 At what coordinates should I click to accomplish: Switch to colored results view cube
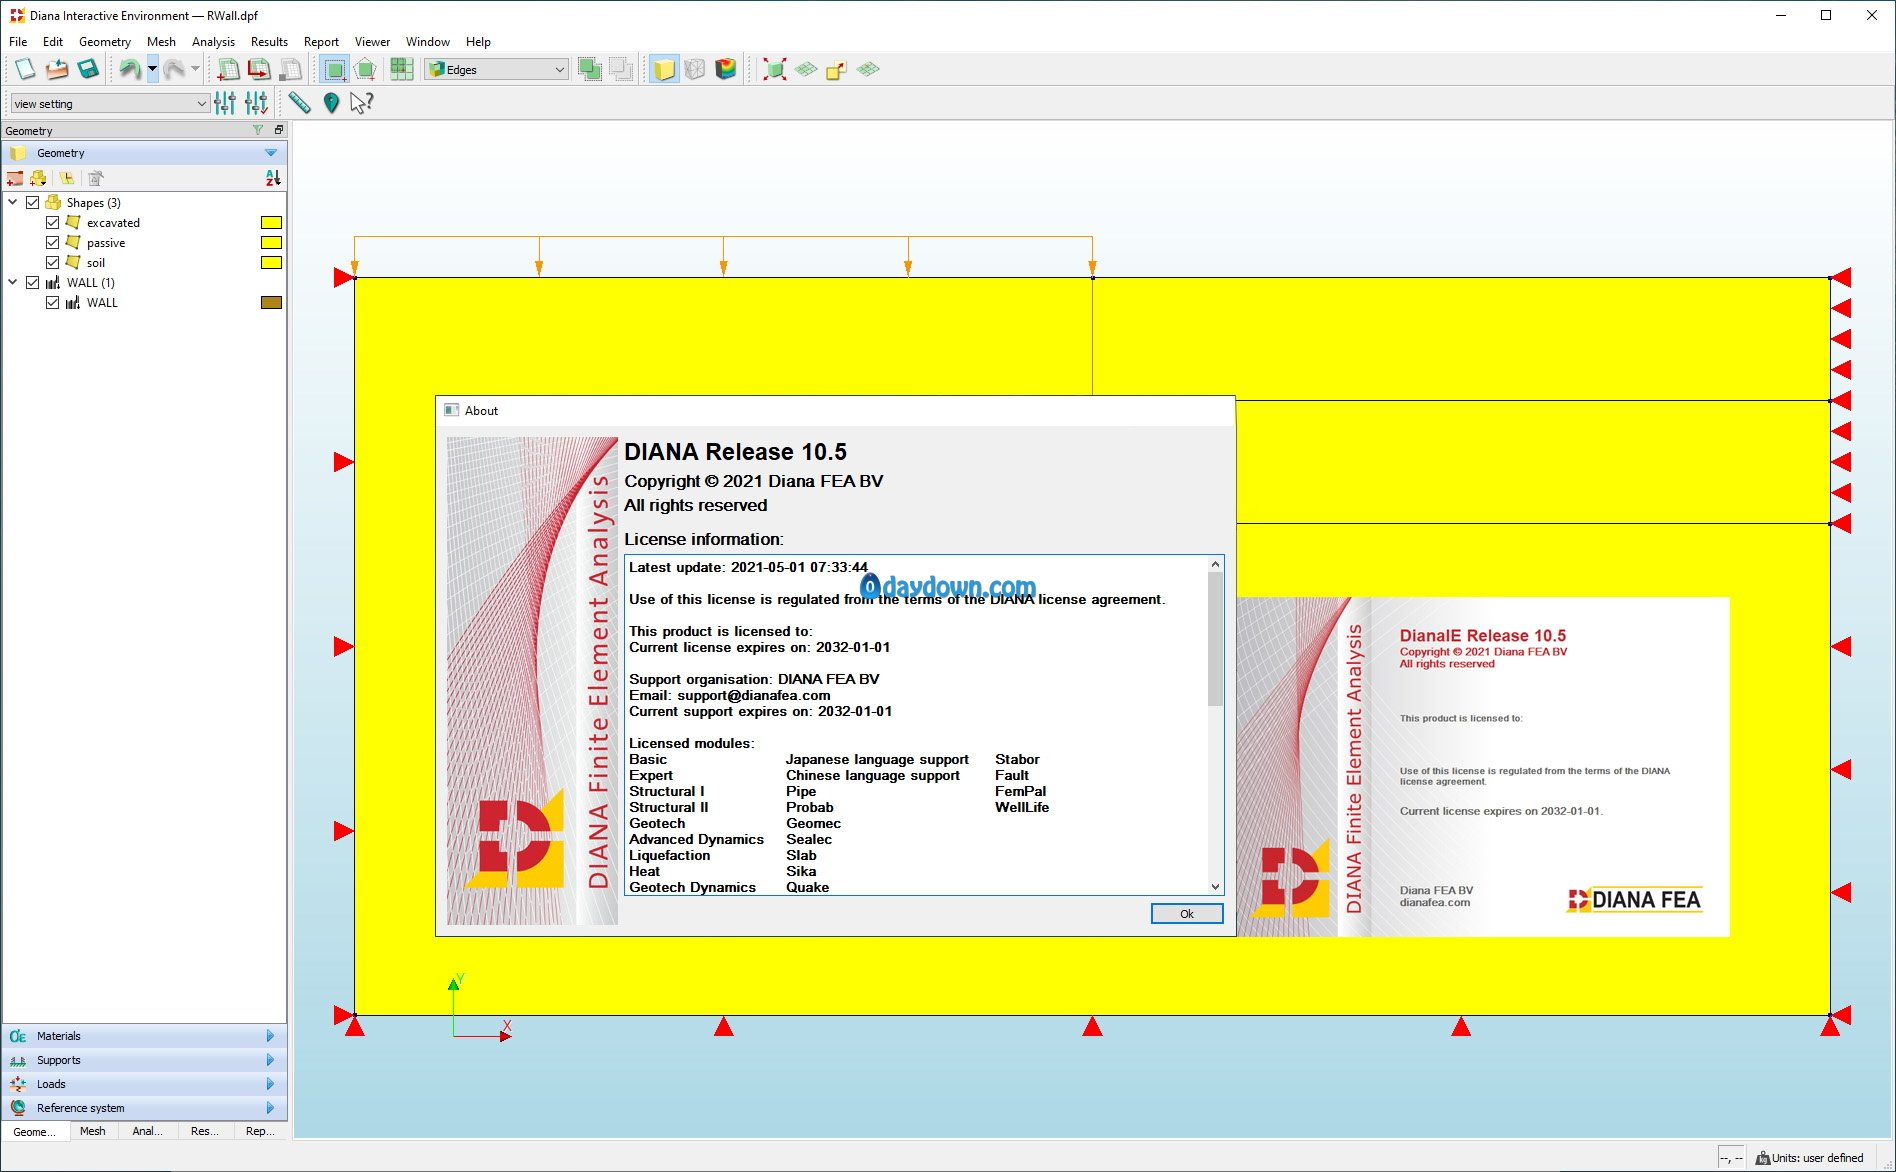pos(726,69)
